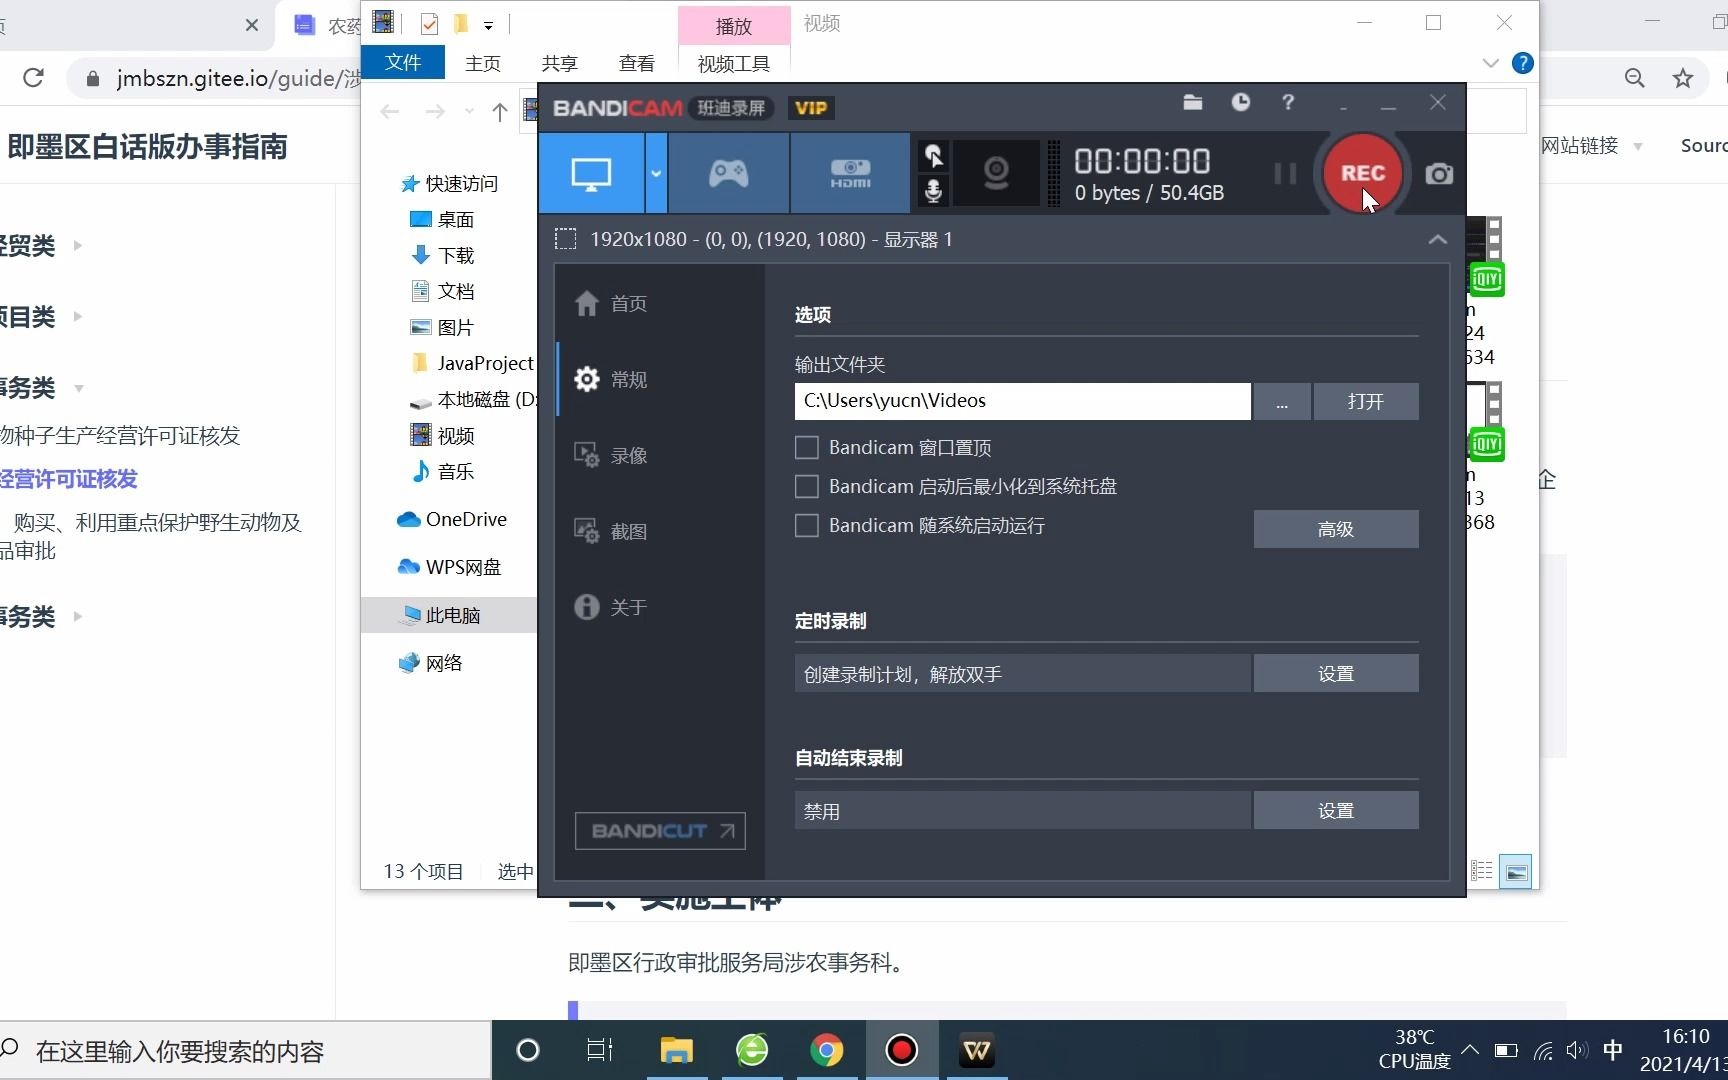The image size is (1728, 1080).
Task: Open 共享 ribbon tab in File Explorer
Action: [560, 63]
